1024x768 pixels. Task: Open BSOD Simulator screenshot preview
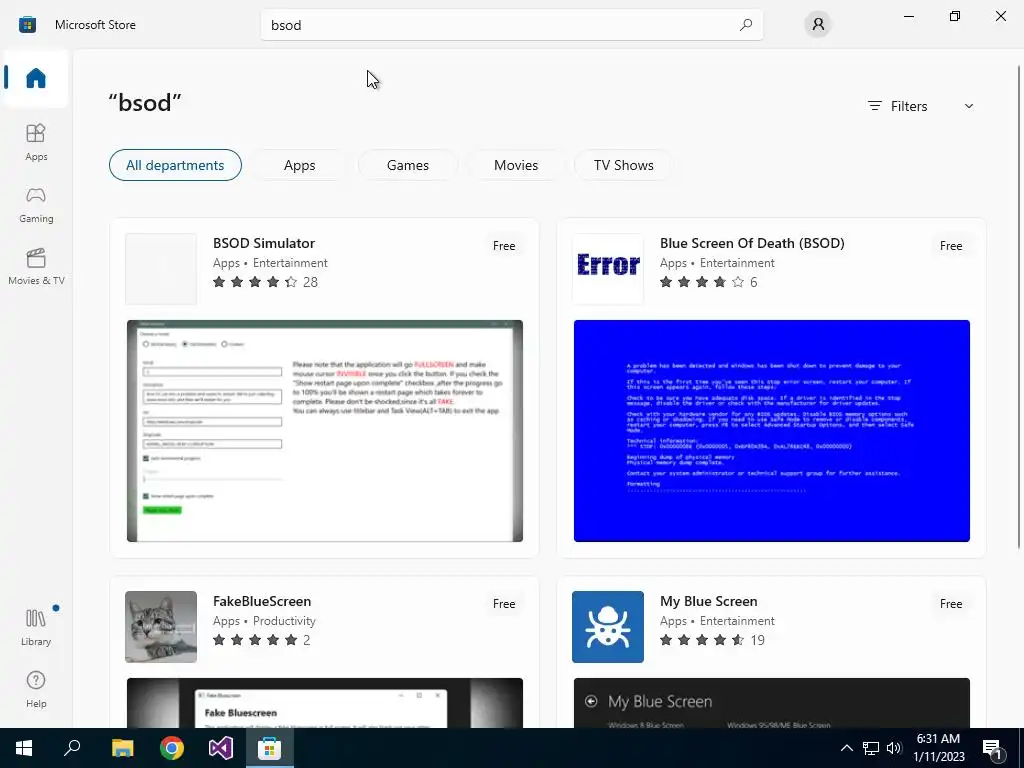click(325, 431)
